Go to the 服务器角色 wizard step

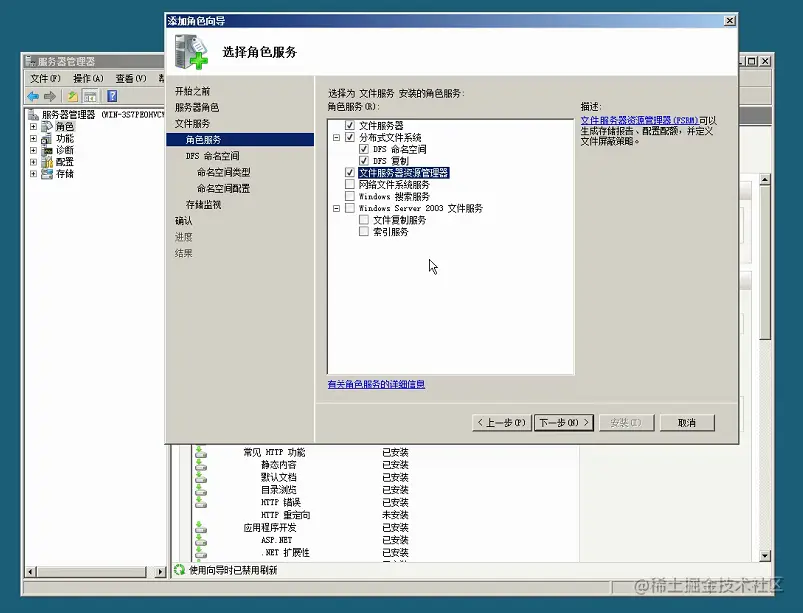pos(197,108)
